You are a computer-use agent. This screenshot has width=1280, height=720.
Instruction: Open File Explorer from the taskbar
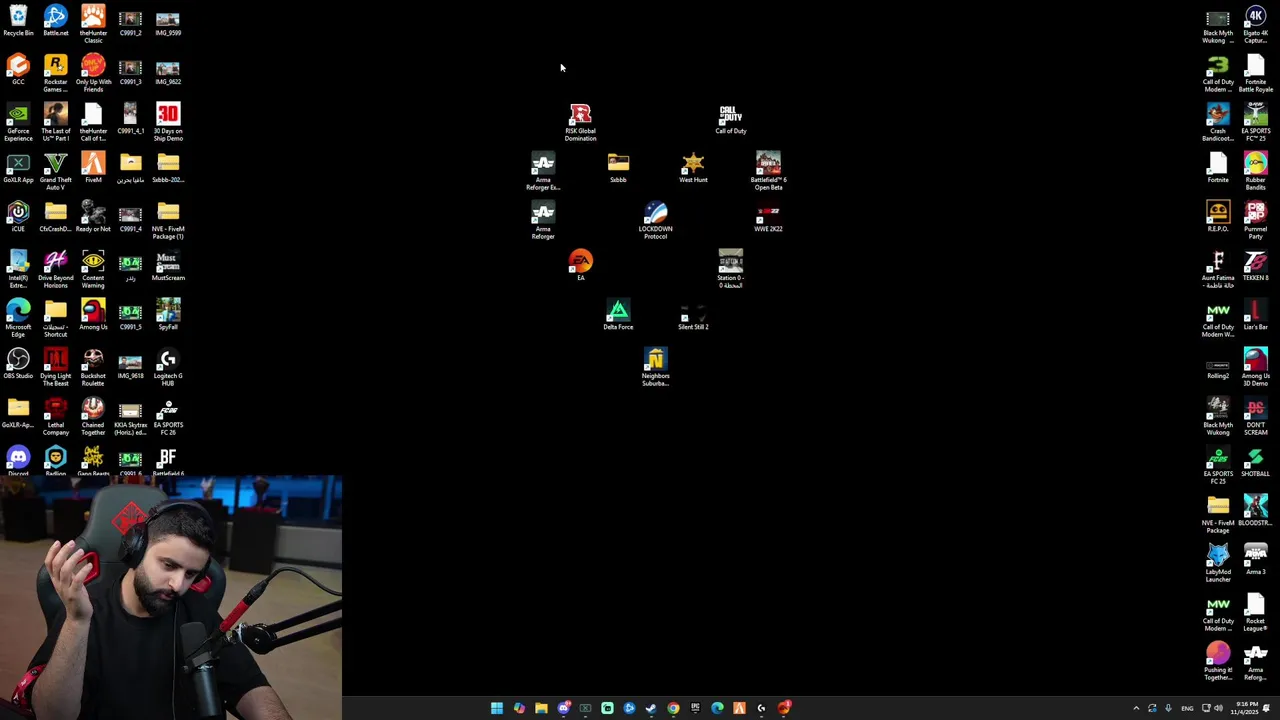coord(541,708)
